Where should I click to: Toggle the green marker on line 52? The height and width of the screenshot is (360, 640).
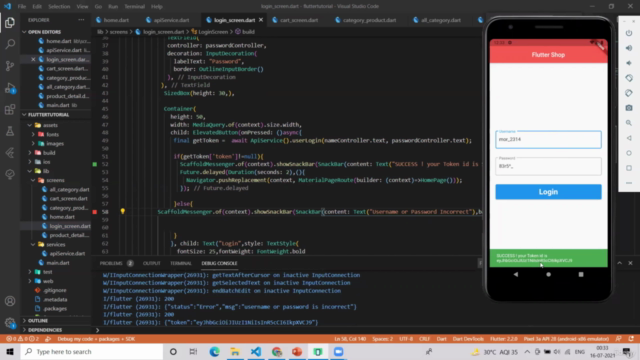coord(95,164)
